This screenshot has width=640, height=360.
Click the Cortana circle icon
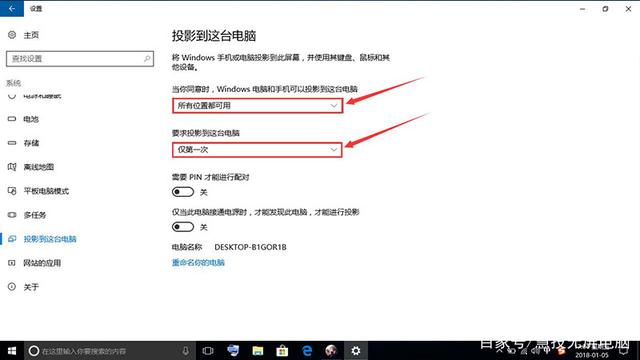pyautogui.click(x=34, y=351)
